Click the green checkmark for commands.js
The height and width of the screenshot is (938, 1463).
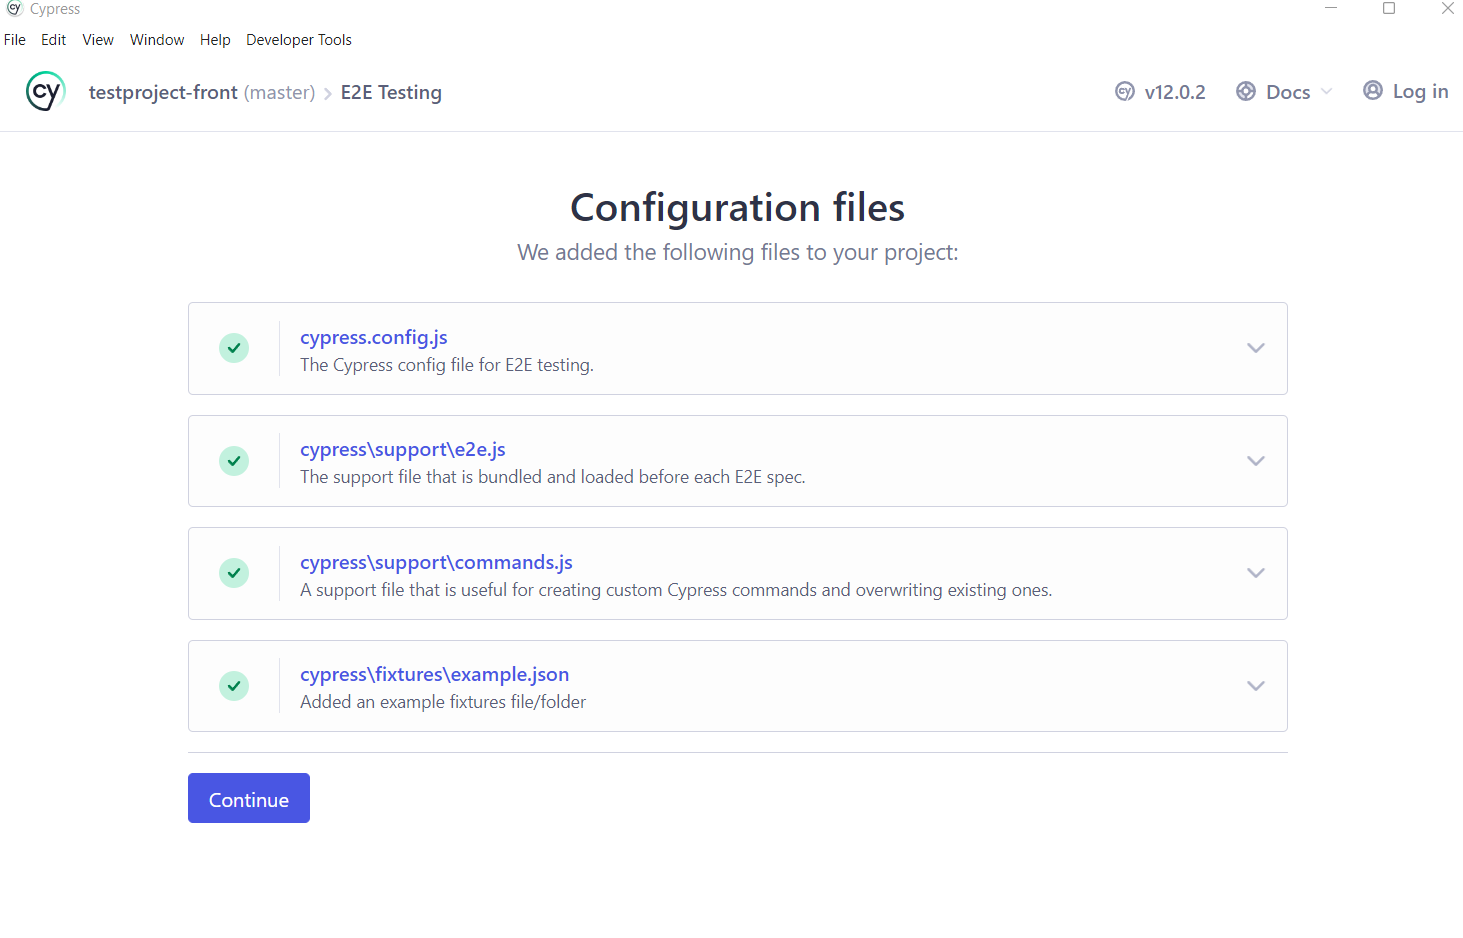click(233, 573)
